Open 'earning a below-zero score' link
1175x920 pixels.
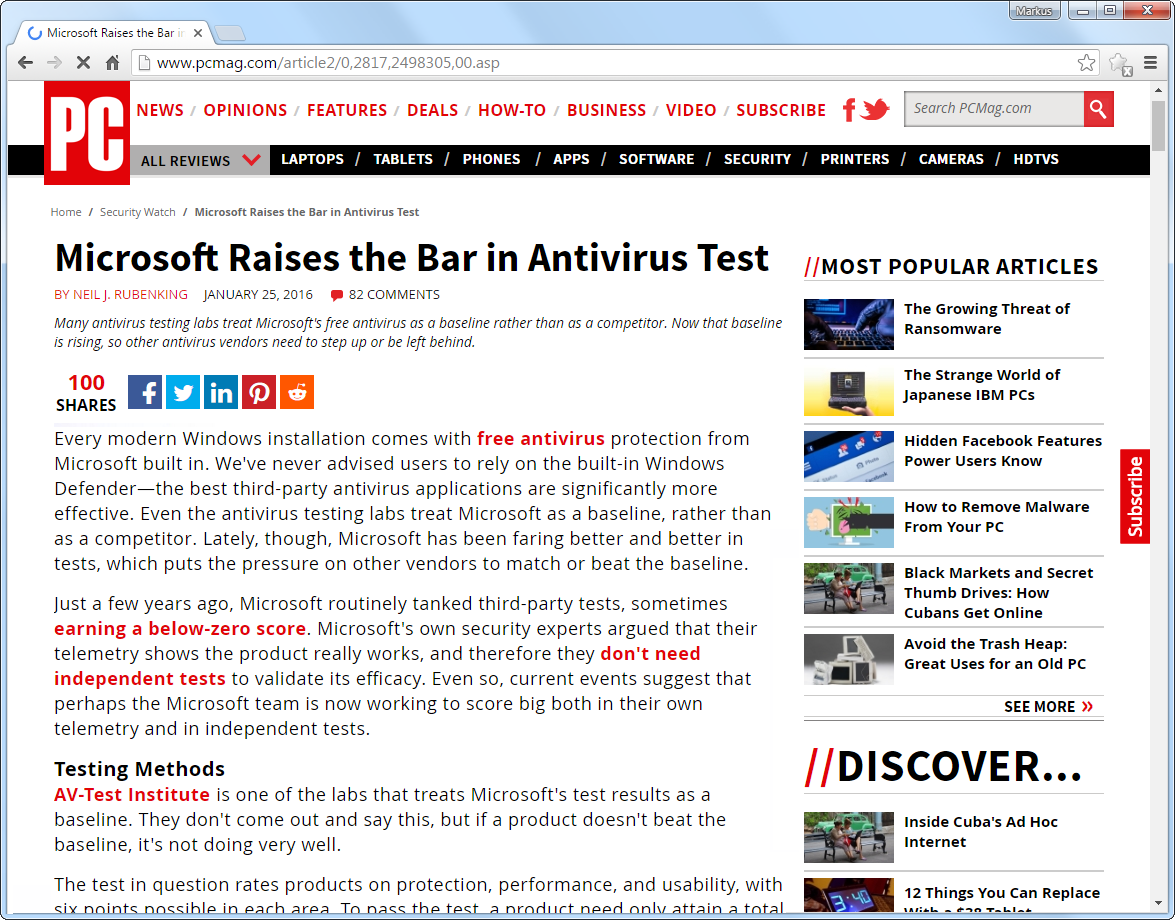coord(180,629)
